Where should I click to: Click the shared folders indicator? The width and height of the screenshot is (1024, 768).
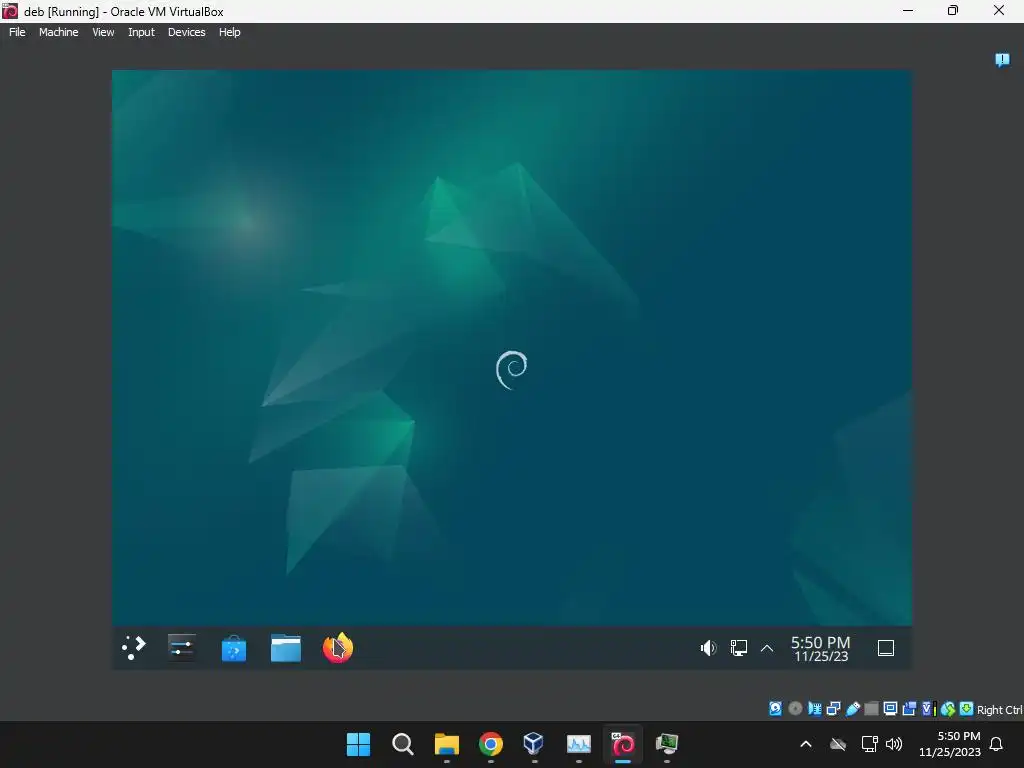(x=872, y=709)
